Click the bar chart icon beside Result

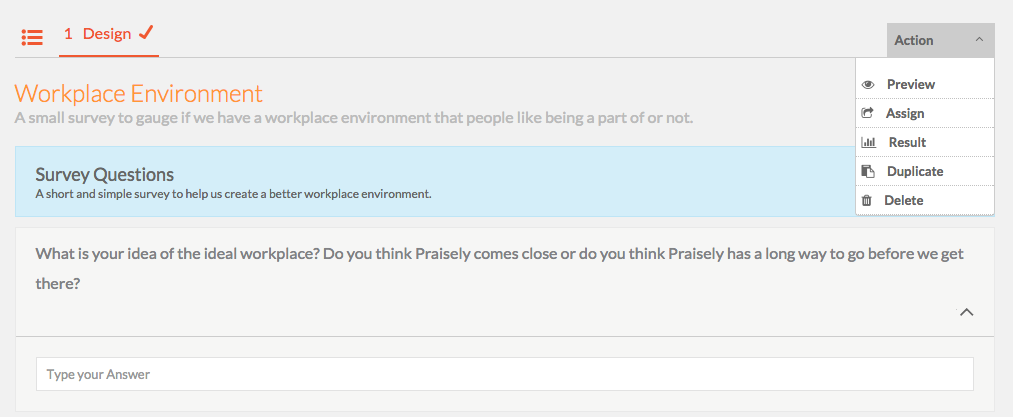click(x=869, y=142)
